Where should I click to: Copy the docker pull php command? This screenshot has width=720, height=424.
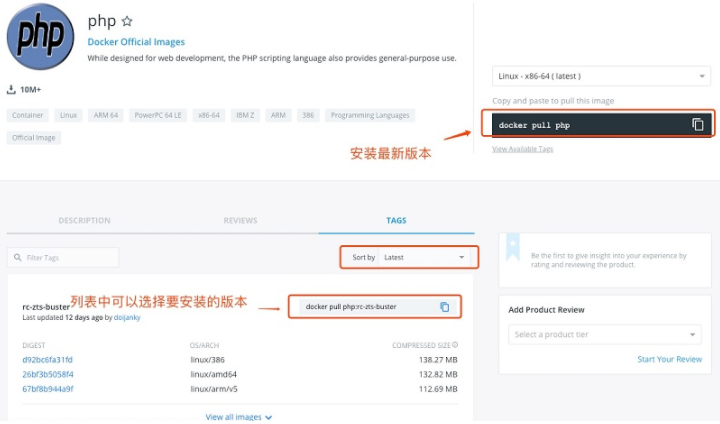point(698,124)
